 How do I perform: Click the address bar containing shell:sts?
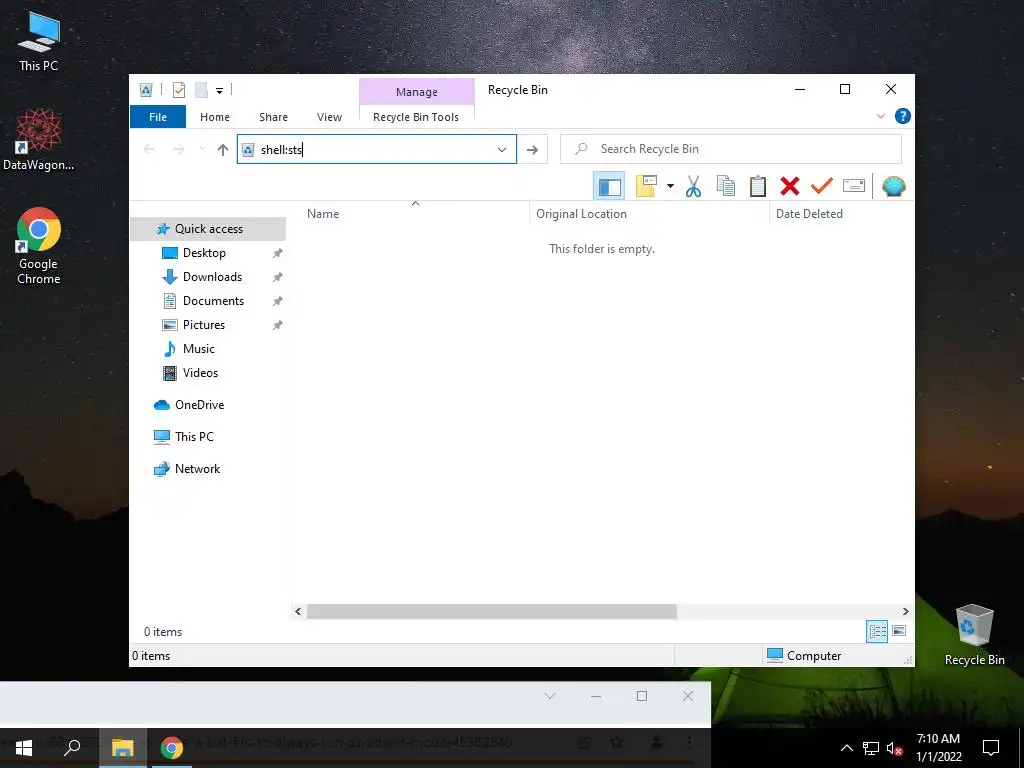pyautogui.click(x=377, y=150)
